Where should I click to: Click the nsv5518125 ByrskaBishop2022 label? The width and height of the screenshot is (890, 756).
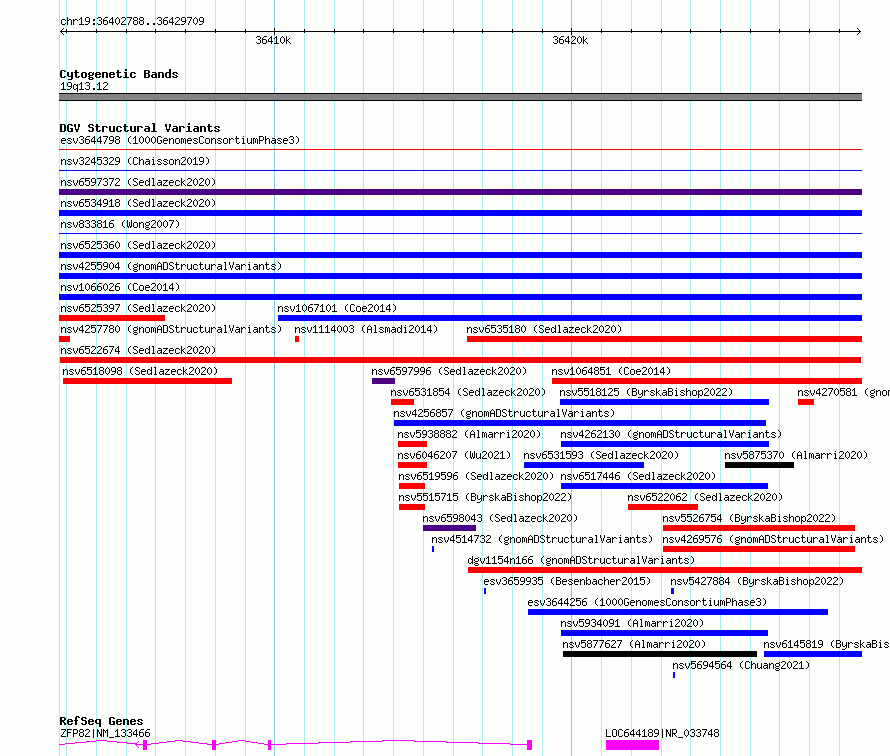646,392
